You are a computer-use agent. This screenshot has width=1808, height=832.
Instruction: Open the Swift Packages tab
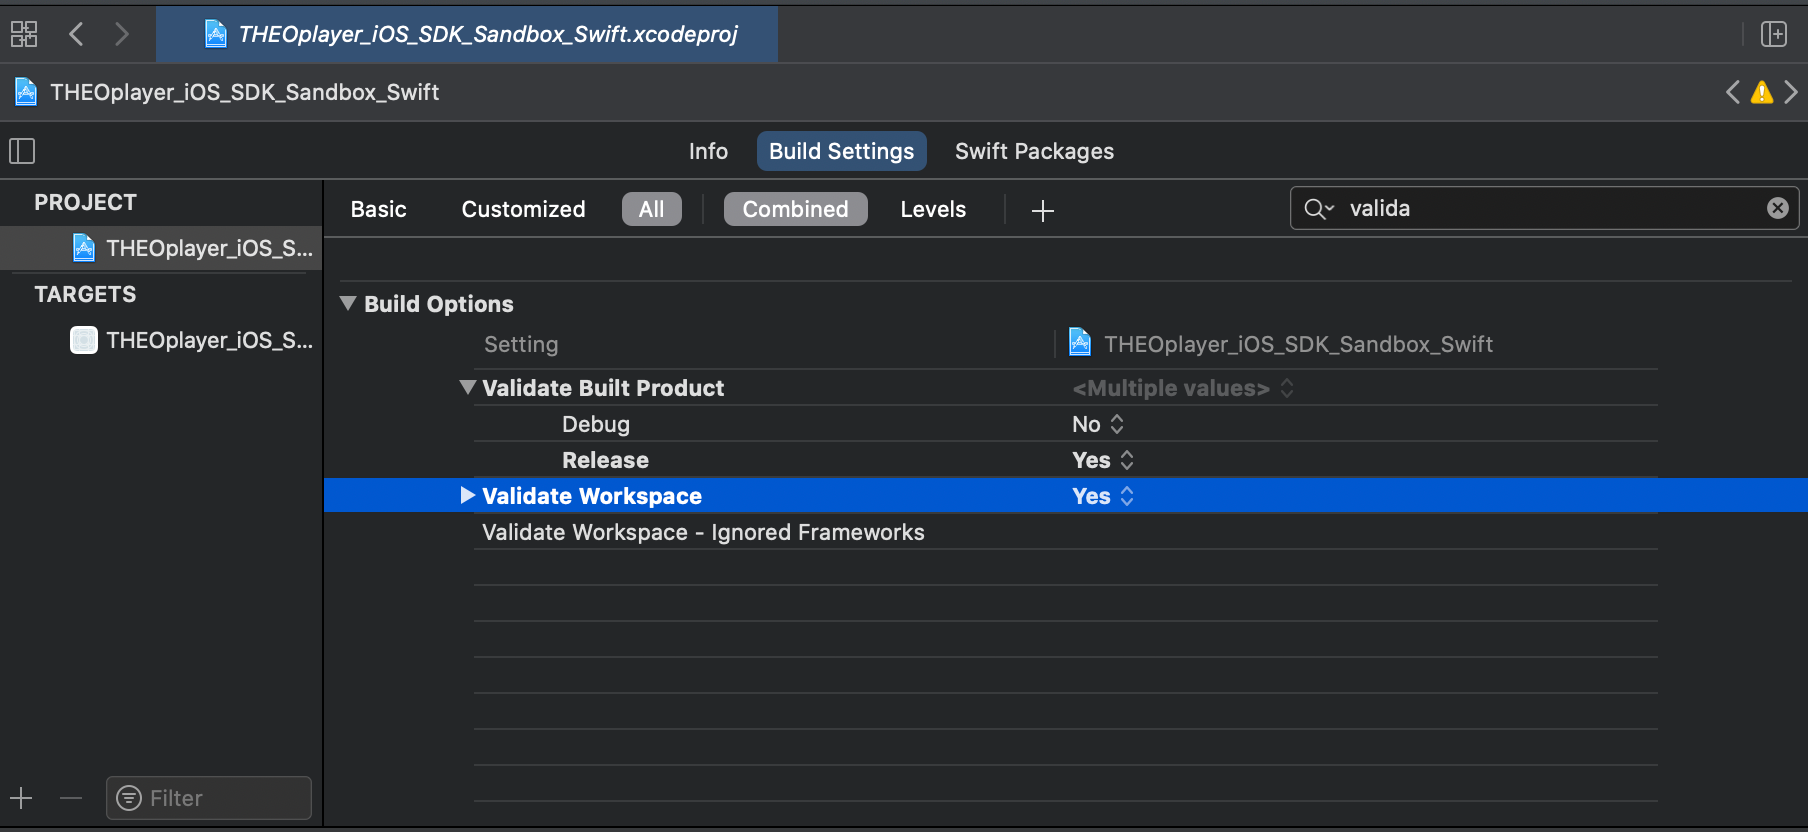pyautogui.click(x=1033, y=151)
